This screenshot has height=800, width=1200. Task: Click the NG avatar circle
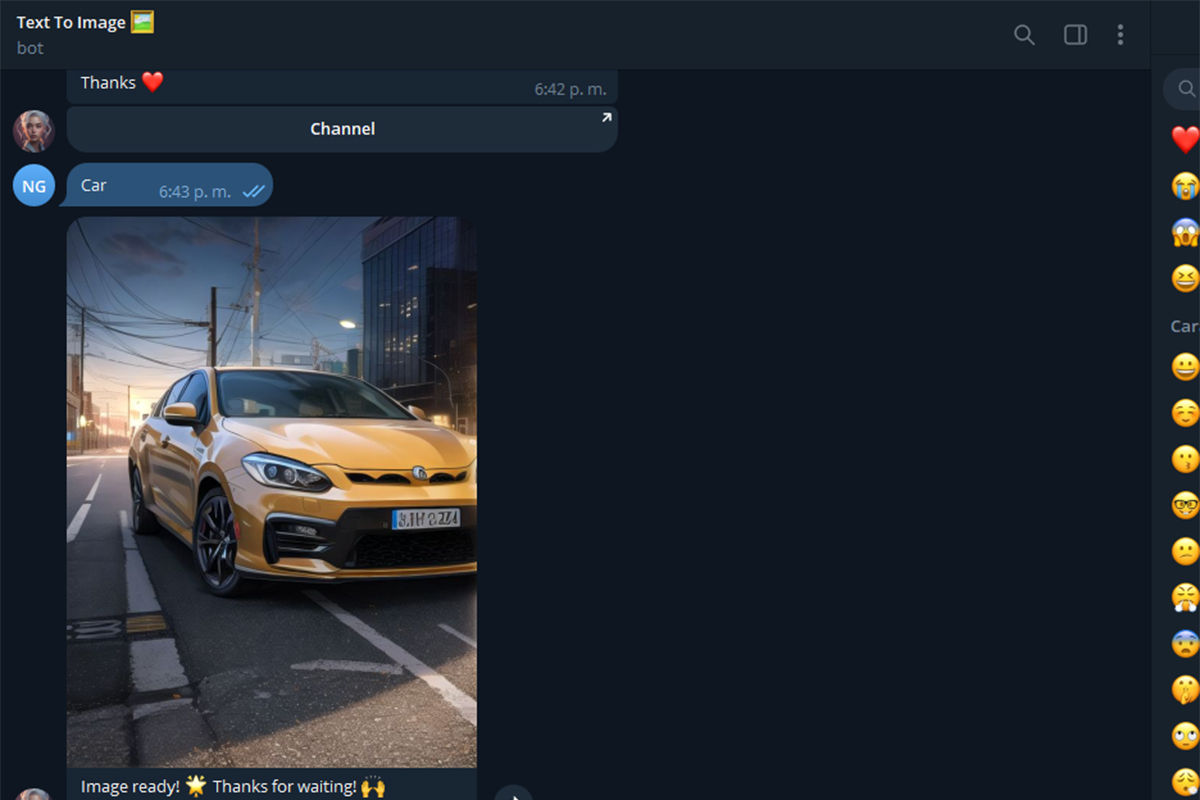coord(33,185)
